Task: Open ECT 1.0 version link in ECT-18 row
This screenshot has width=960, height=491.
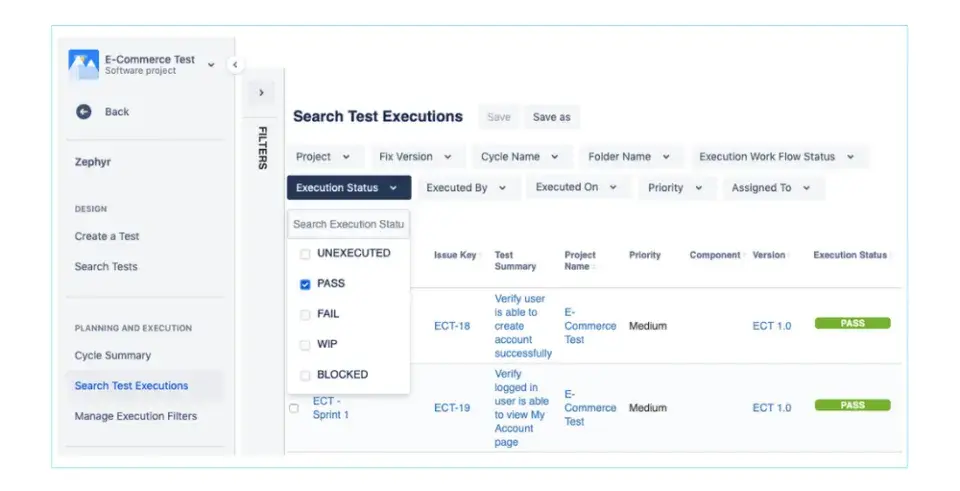Action: point(771,326)
